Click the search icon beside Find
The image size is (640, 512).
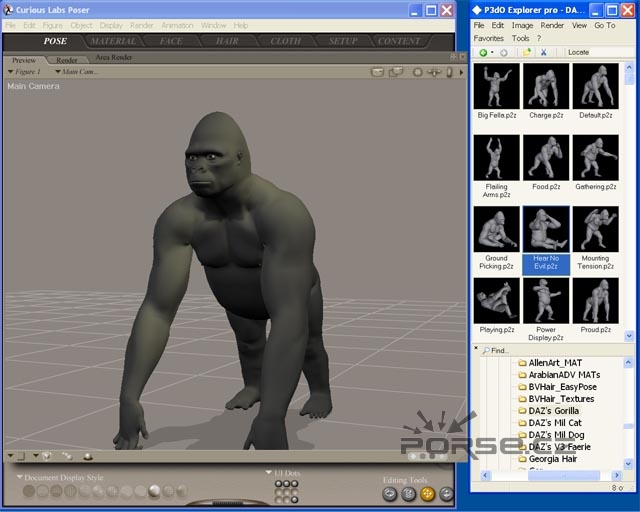(486, 351)
